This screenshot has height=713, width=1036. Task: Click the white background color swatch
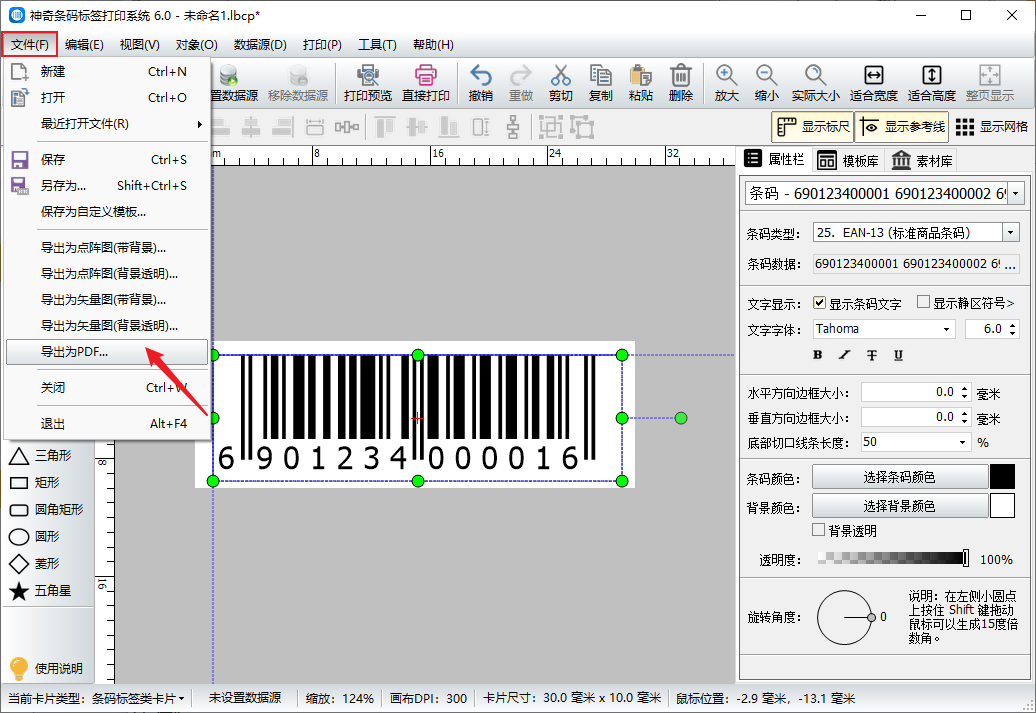[x=1002, y=506]
